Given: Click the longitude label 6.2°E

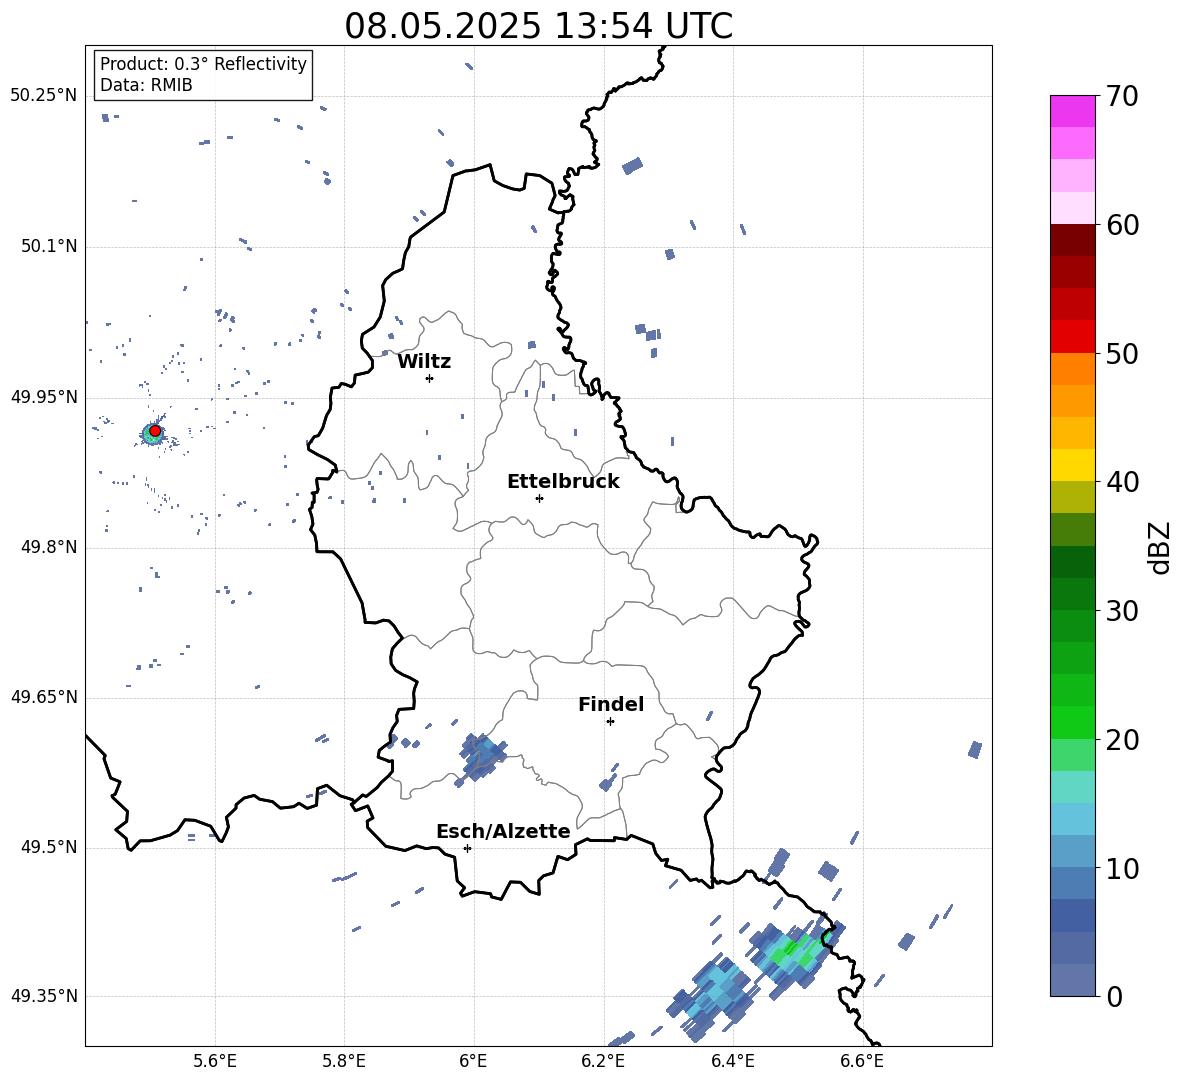Looking at the screenshot, I should pyautogui.click(x=603, y=1061).
